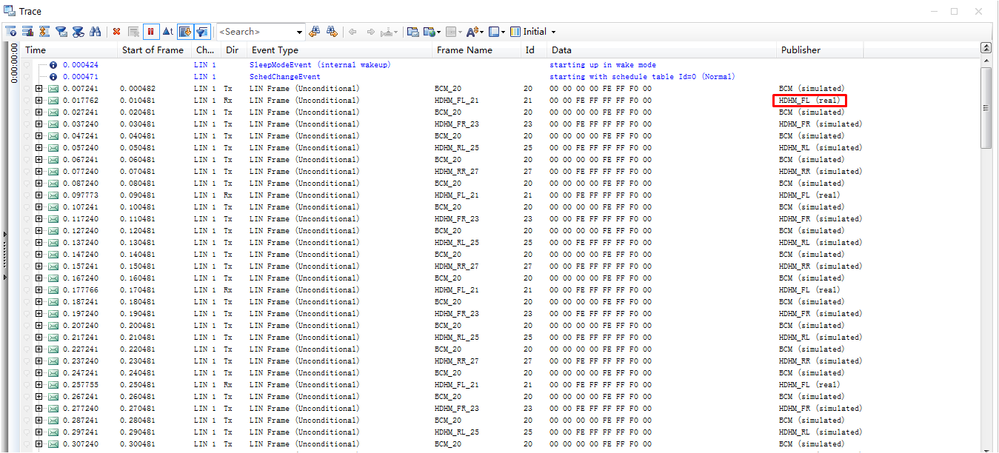Click the Publisher column header
Viewport: 999px width, 453px height.
pos(820,50)
